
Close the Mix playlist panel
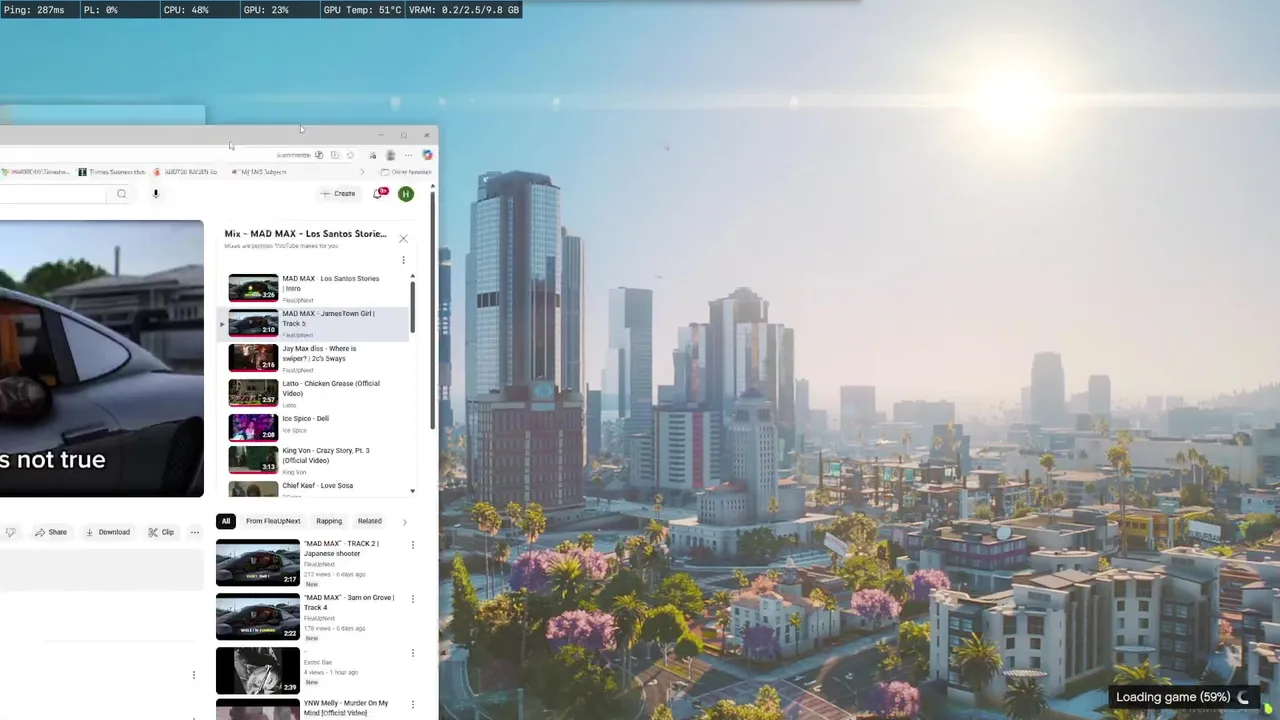tap(403, 238)
